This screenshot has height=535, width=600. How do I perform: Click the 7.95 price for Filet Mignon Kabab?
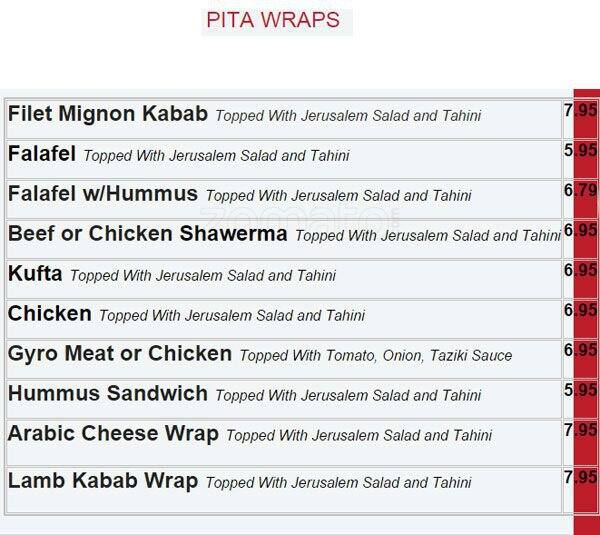click(x=580, y=111)
